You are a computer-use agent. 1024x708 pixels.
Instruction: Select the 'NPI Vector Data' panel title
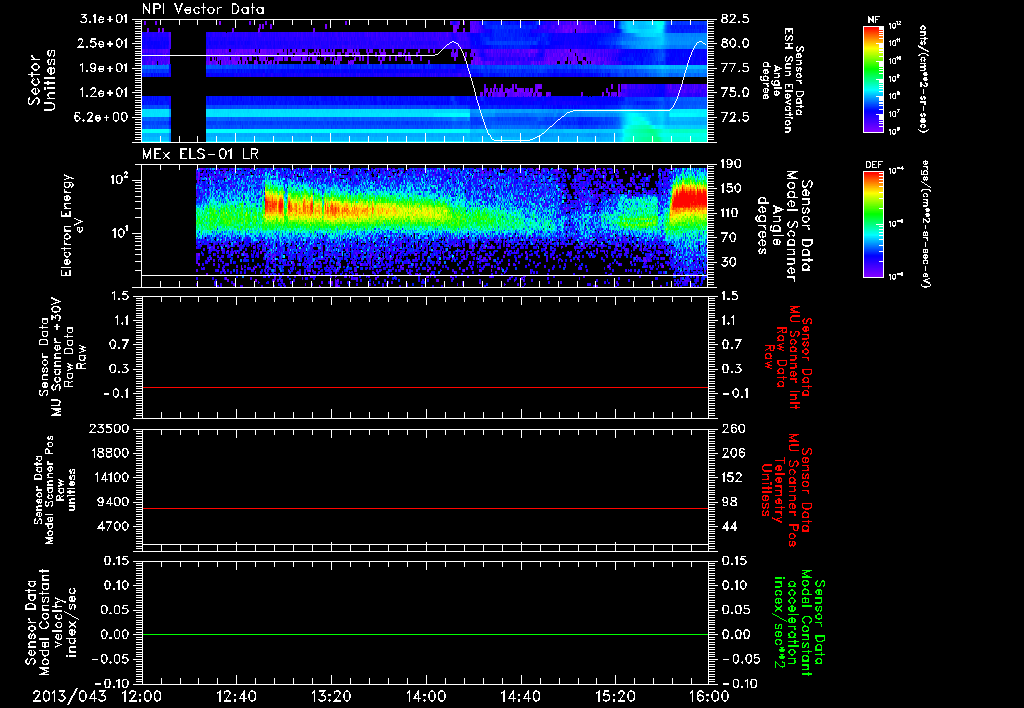tap(203, 9)
